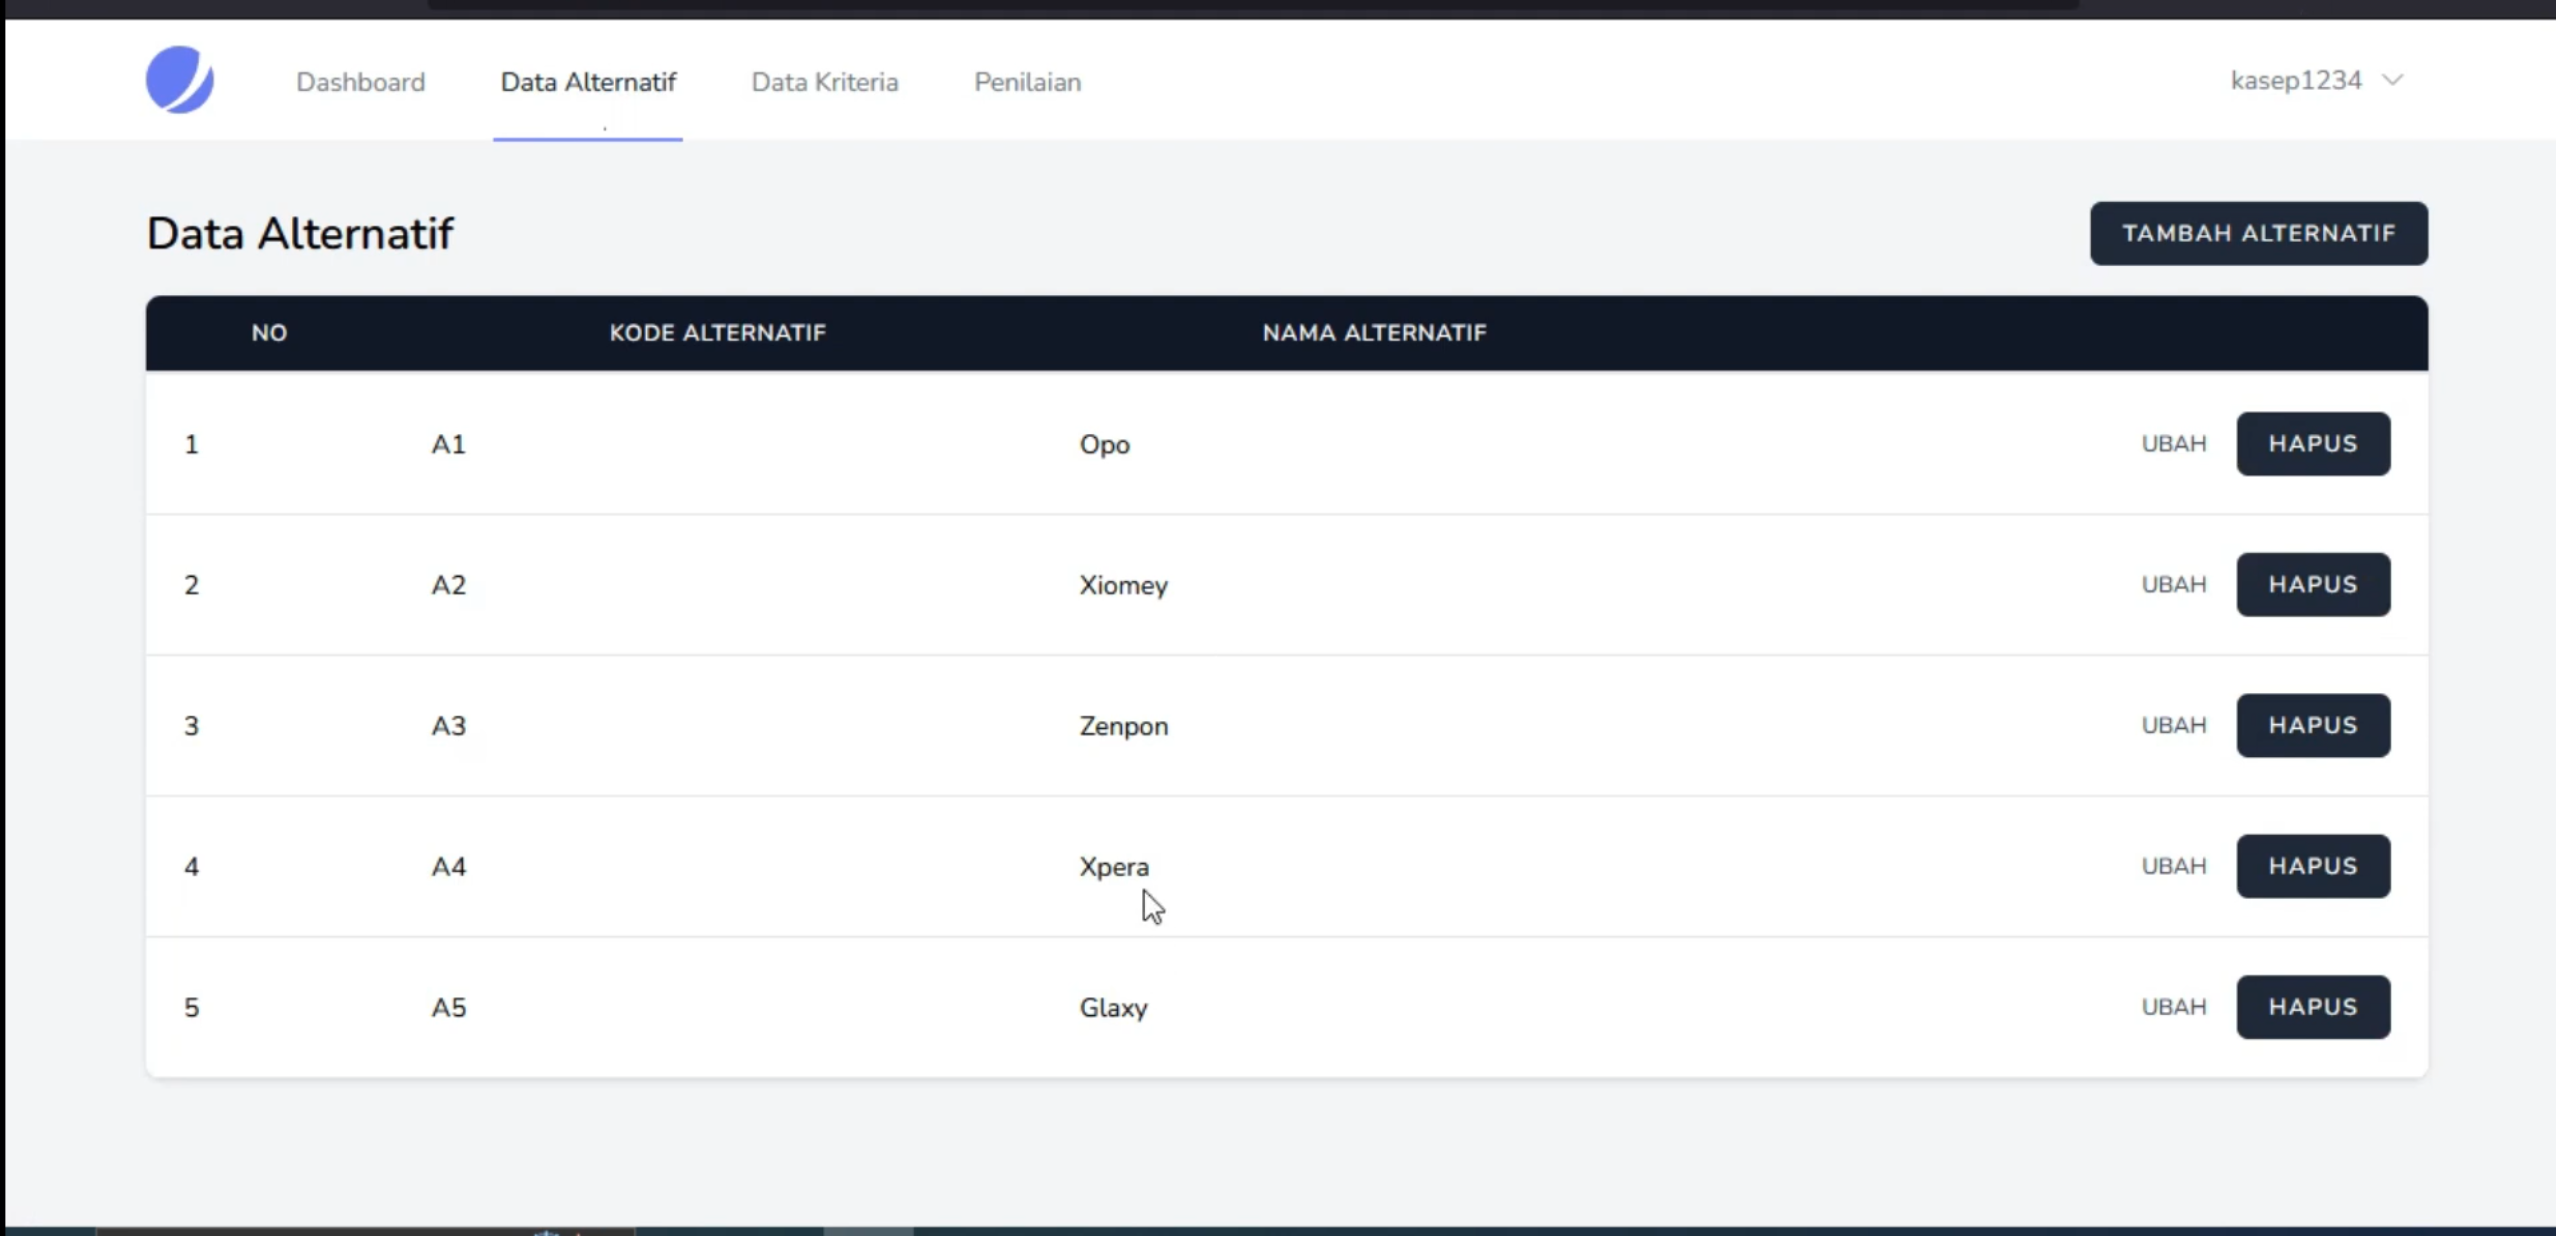Click the name Opo
Image resolution: width=2556 pixels, height=1236 pixels.
click(x=1104, y=445)
